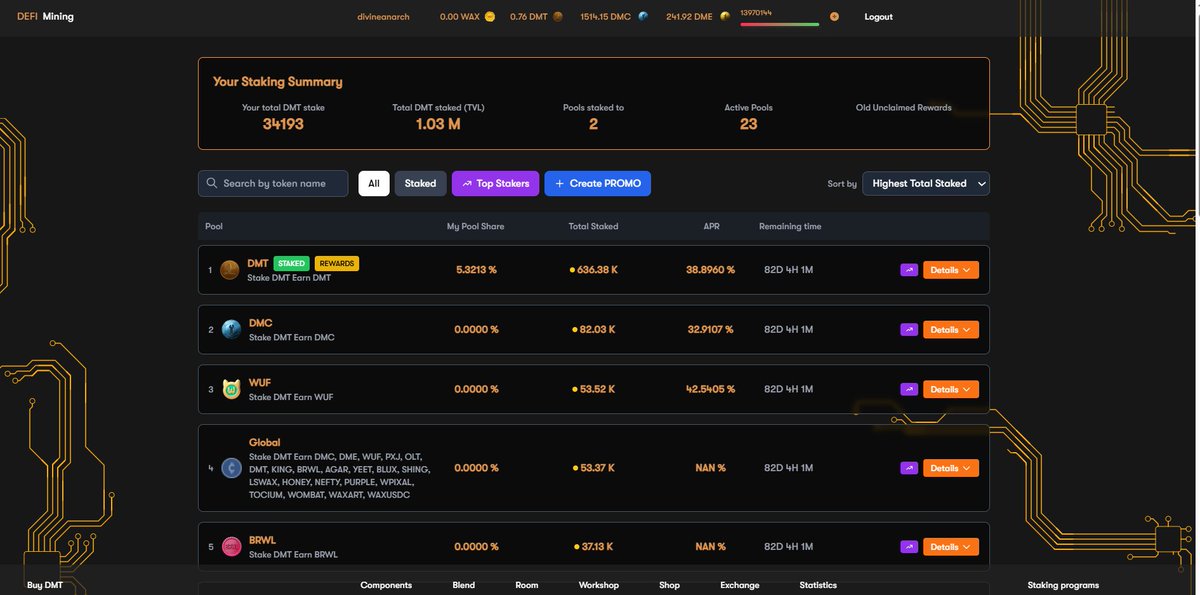Click the BRWL pool token icon

pos(229,546)
